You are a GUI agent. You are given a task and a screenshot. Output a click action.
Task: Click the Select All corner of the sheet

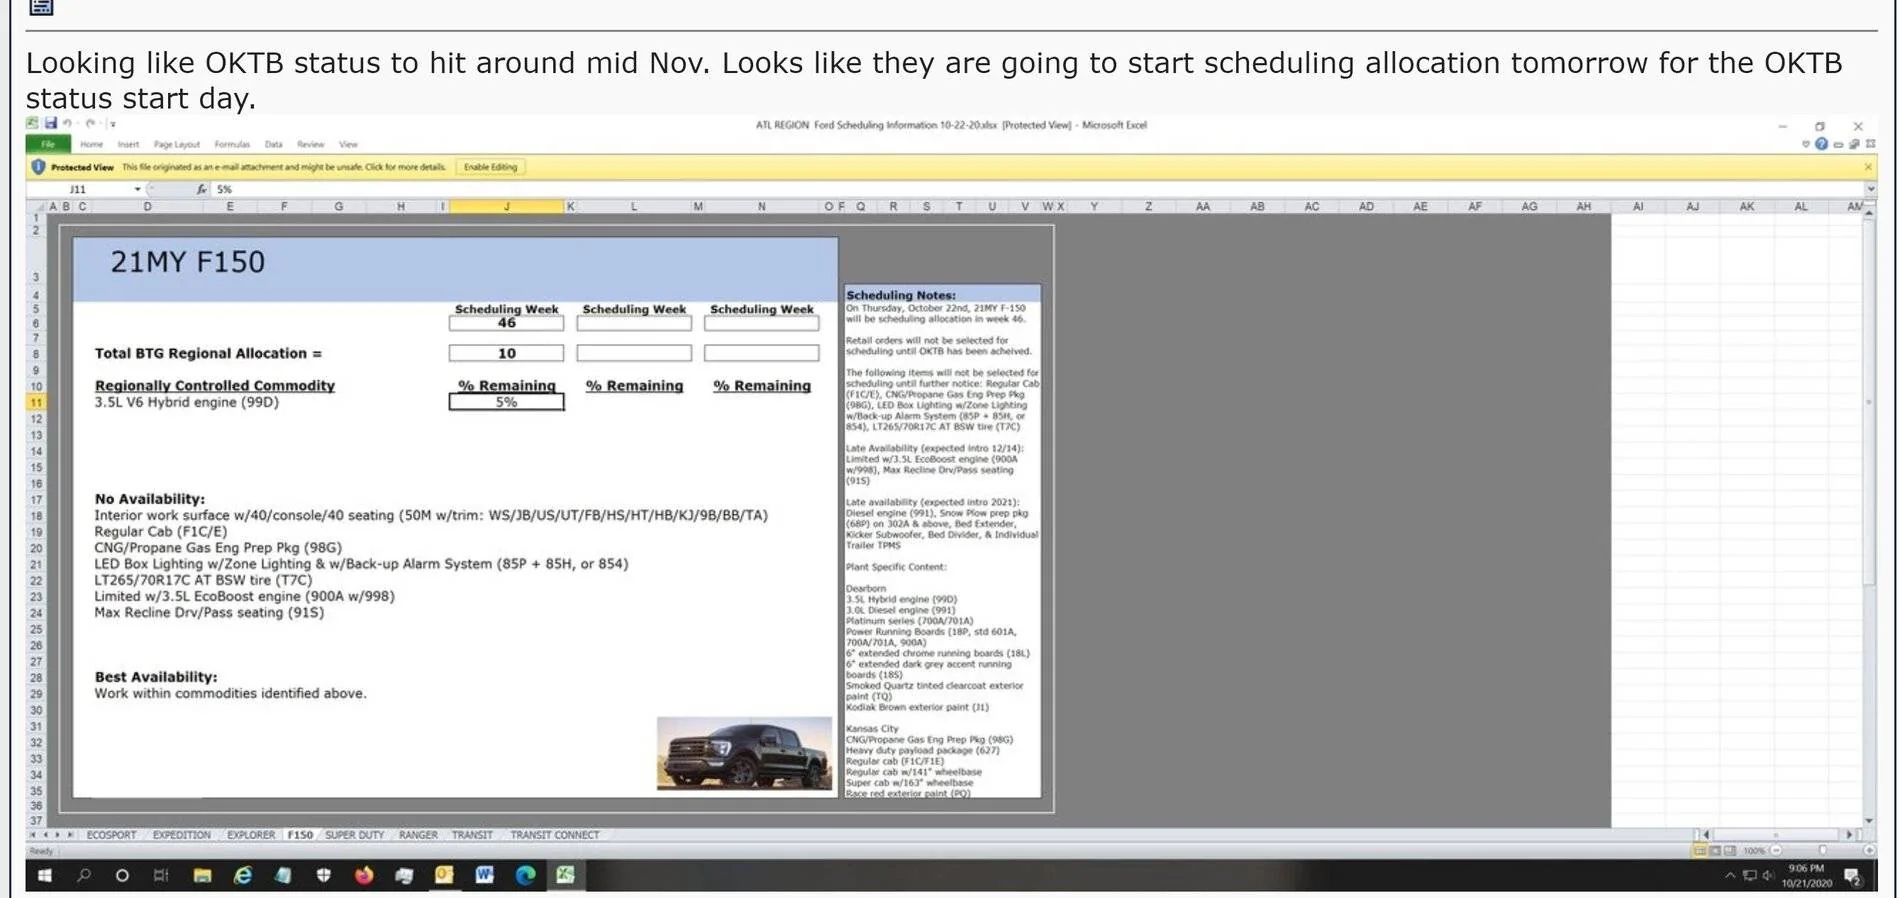tap(36, 206)
